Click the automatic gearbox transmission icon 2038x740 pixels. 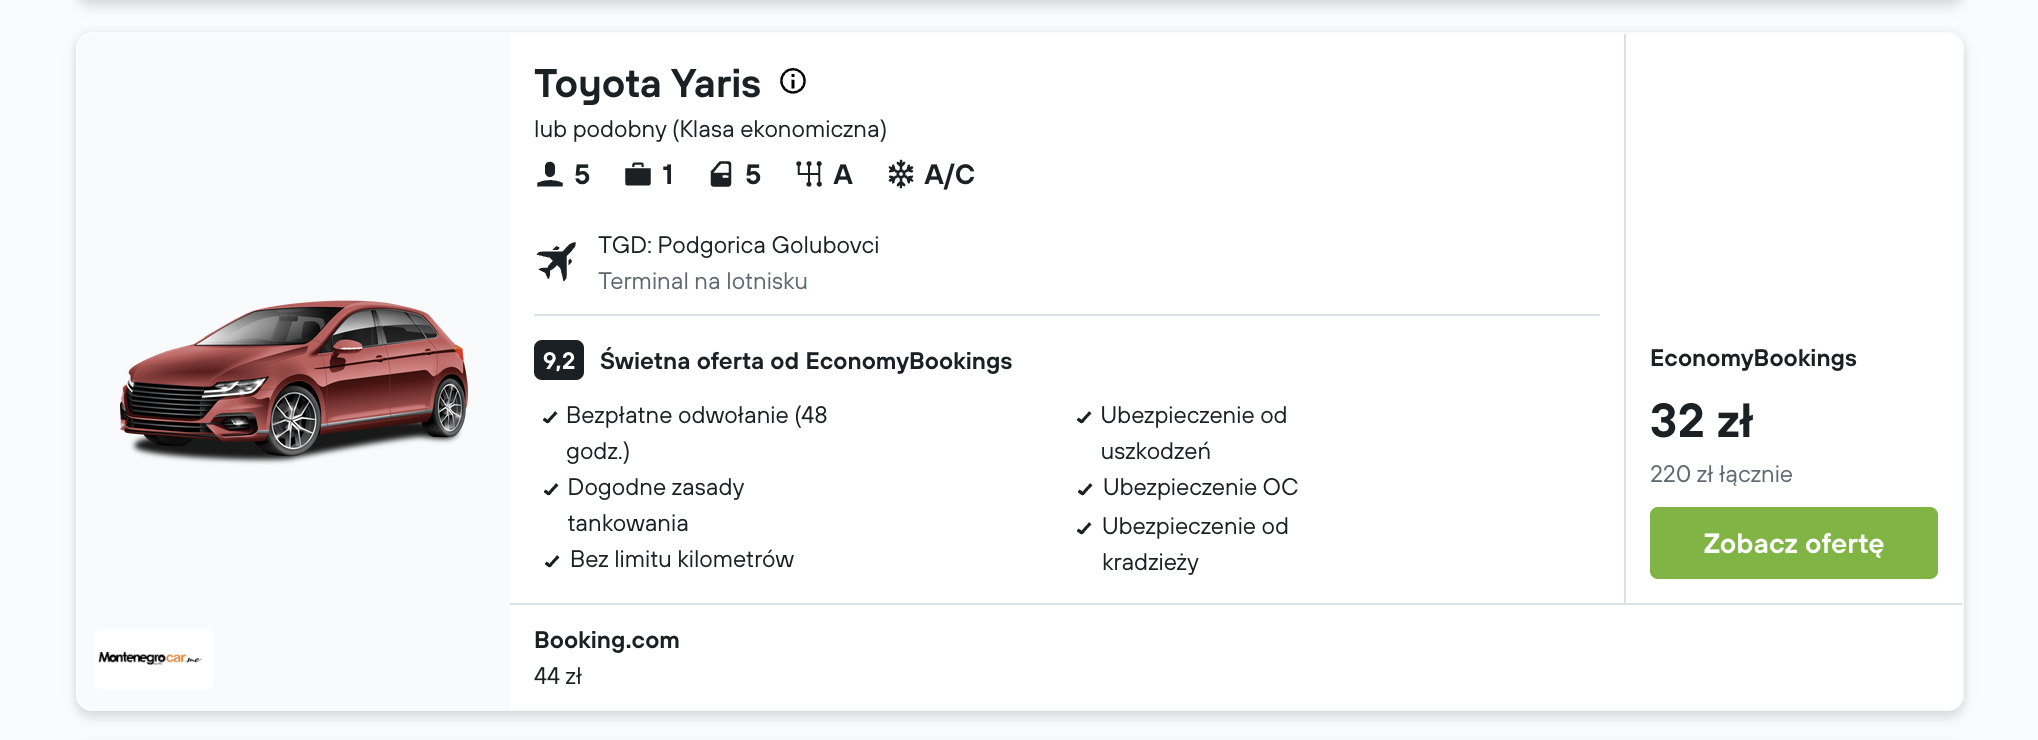809,174
